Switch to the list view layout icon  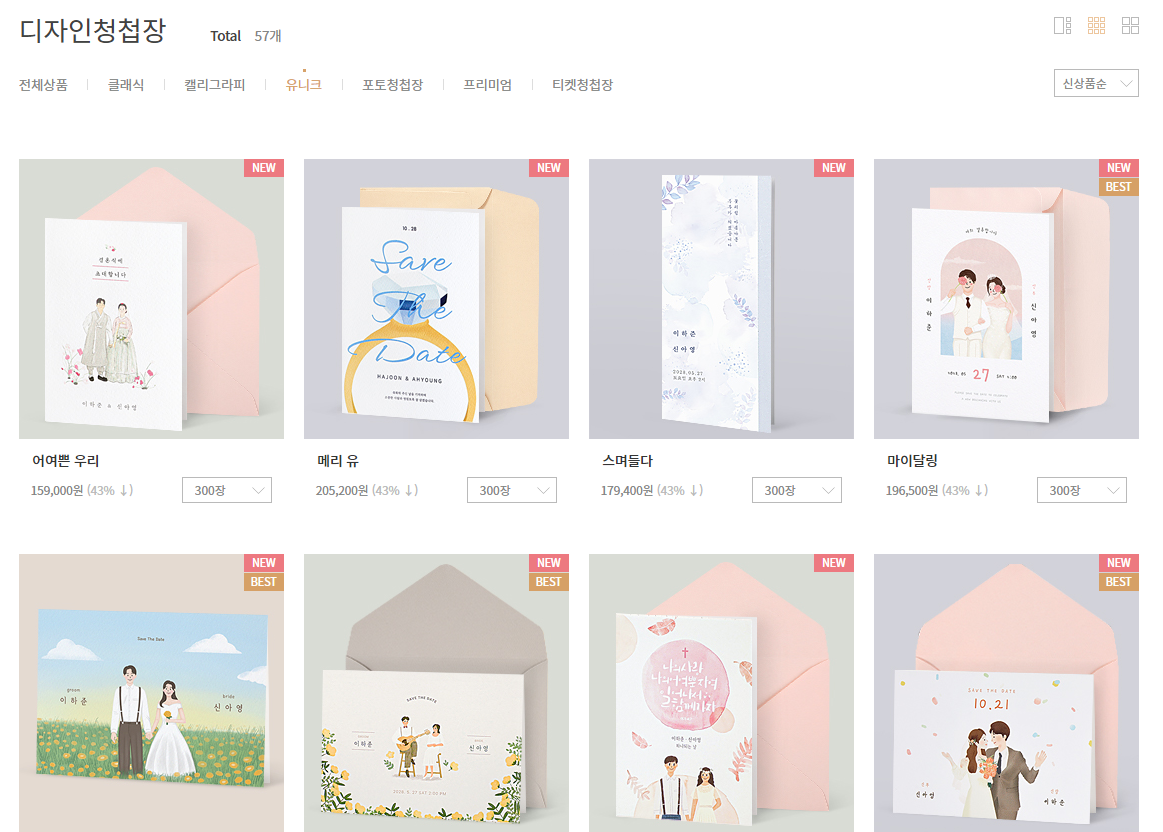click(x=1062, y=26)
